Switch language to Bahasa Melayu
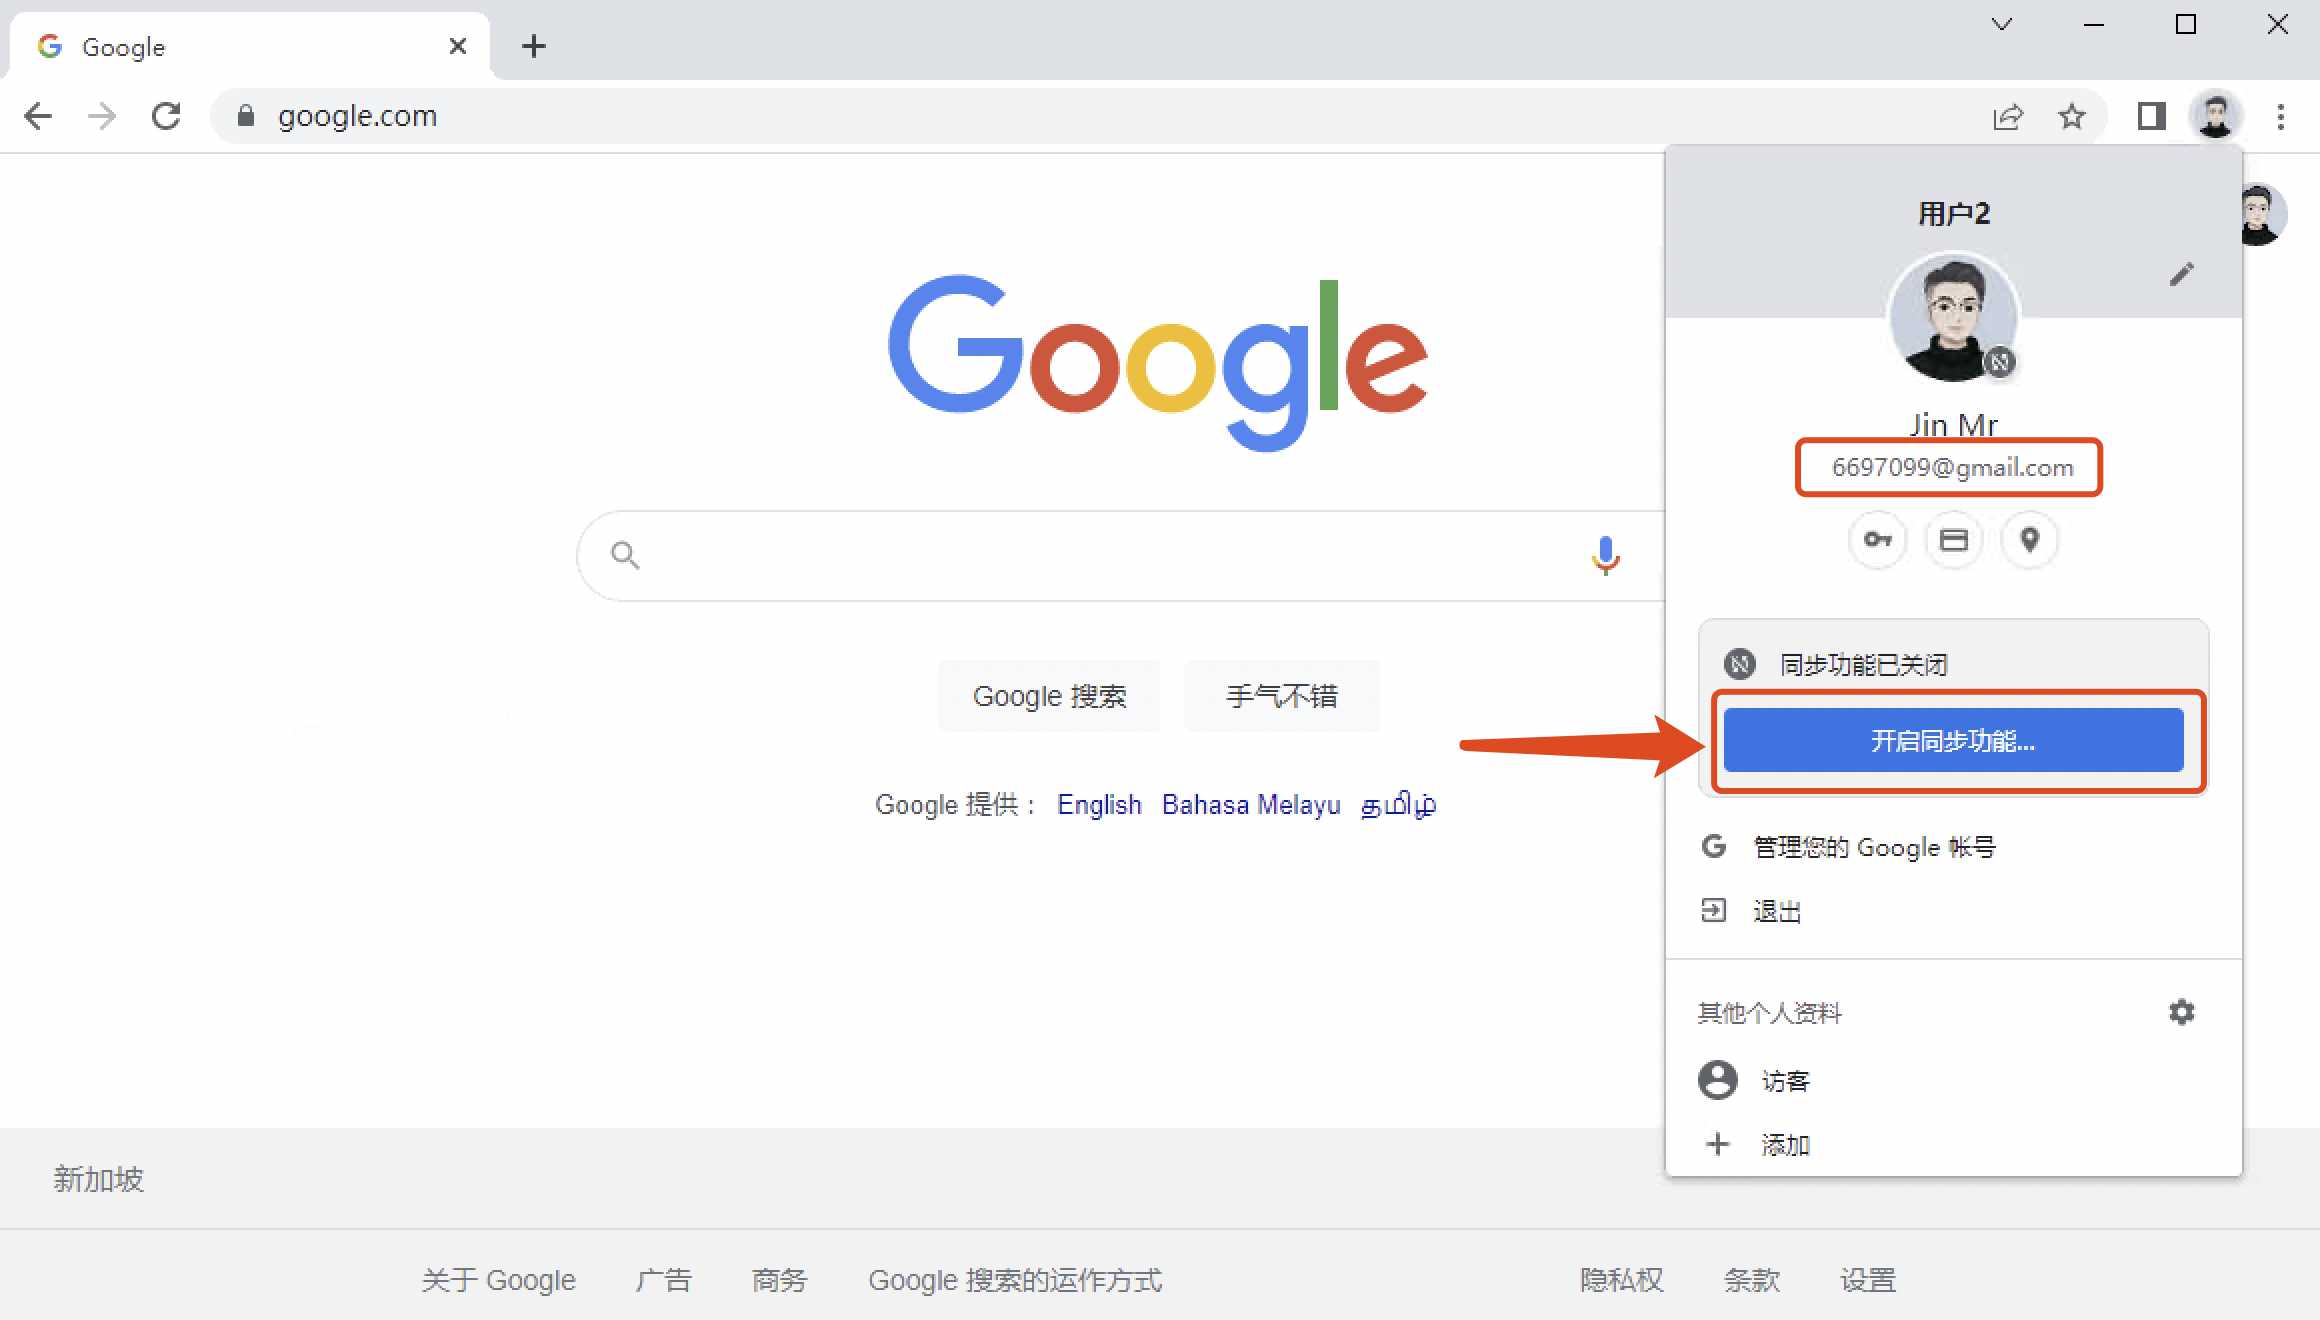Screen dimensions: 2320x1320 tap(1251, 805)
